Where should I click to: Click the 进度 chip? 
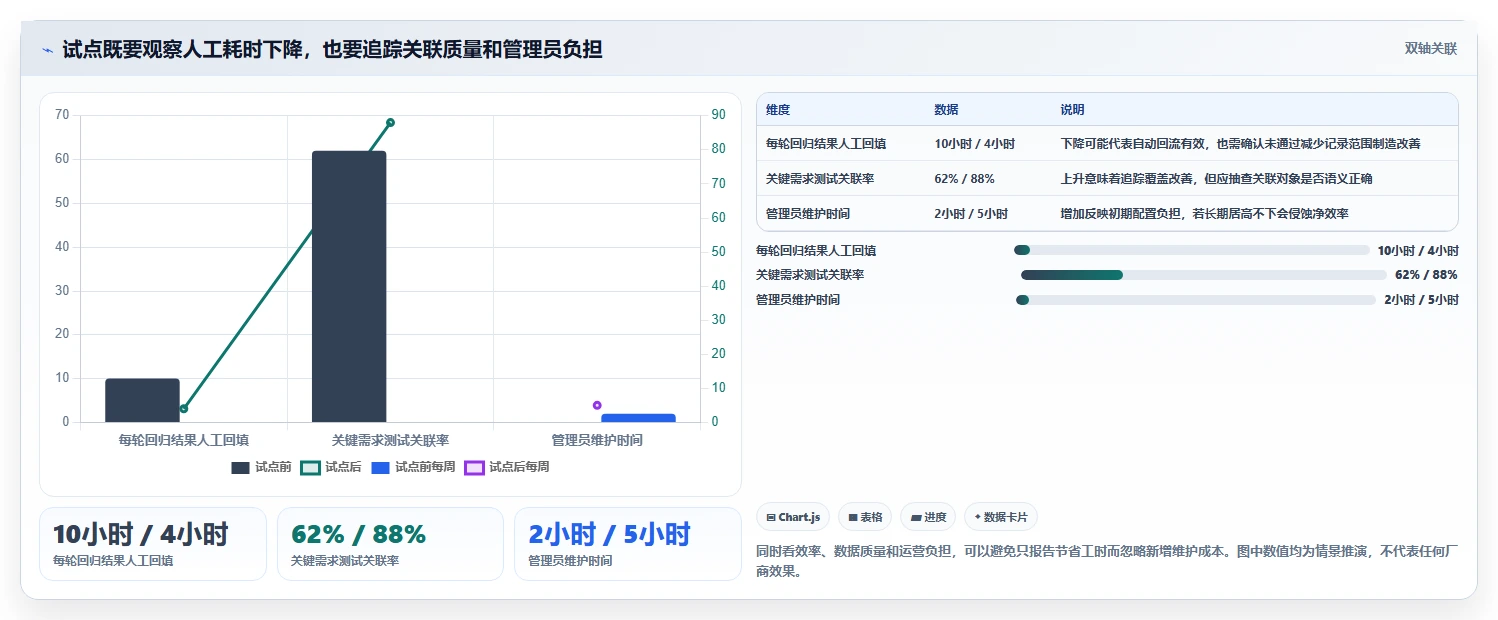coord(928,517)
